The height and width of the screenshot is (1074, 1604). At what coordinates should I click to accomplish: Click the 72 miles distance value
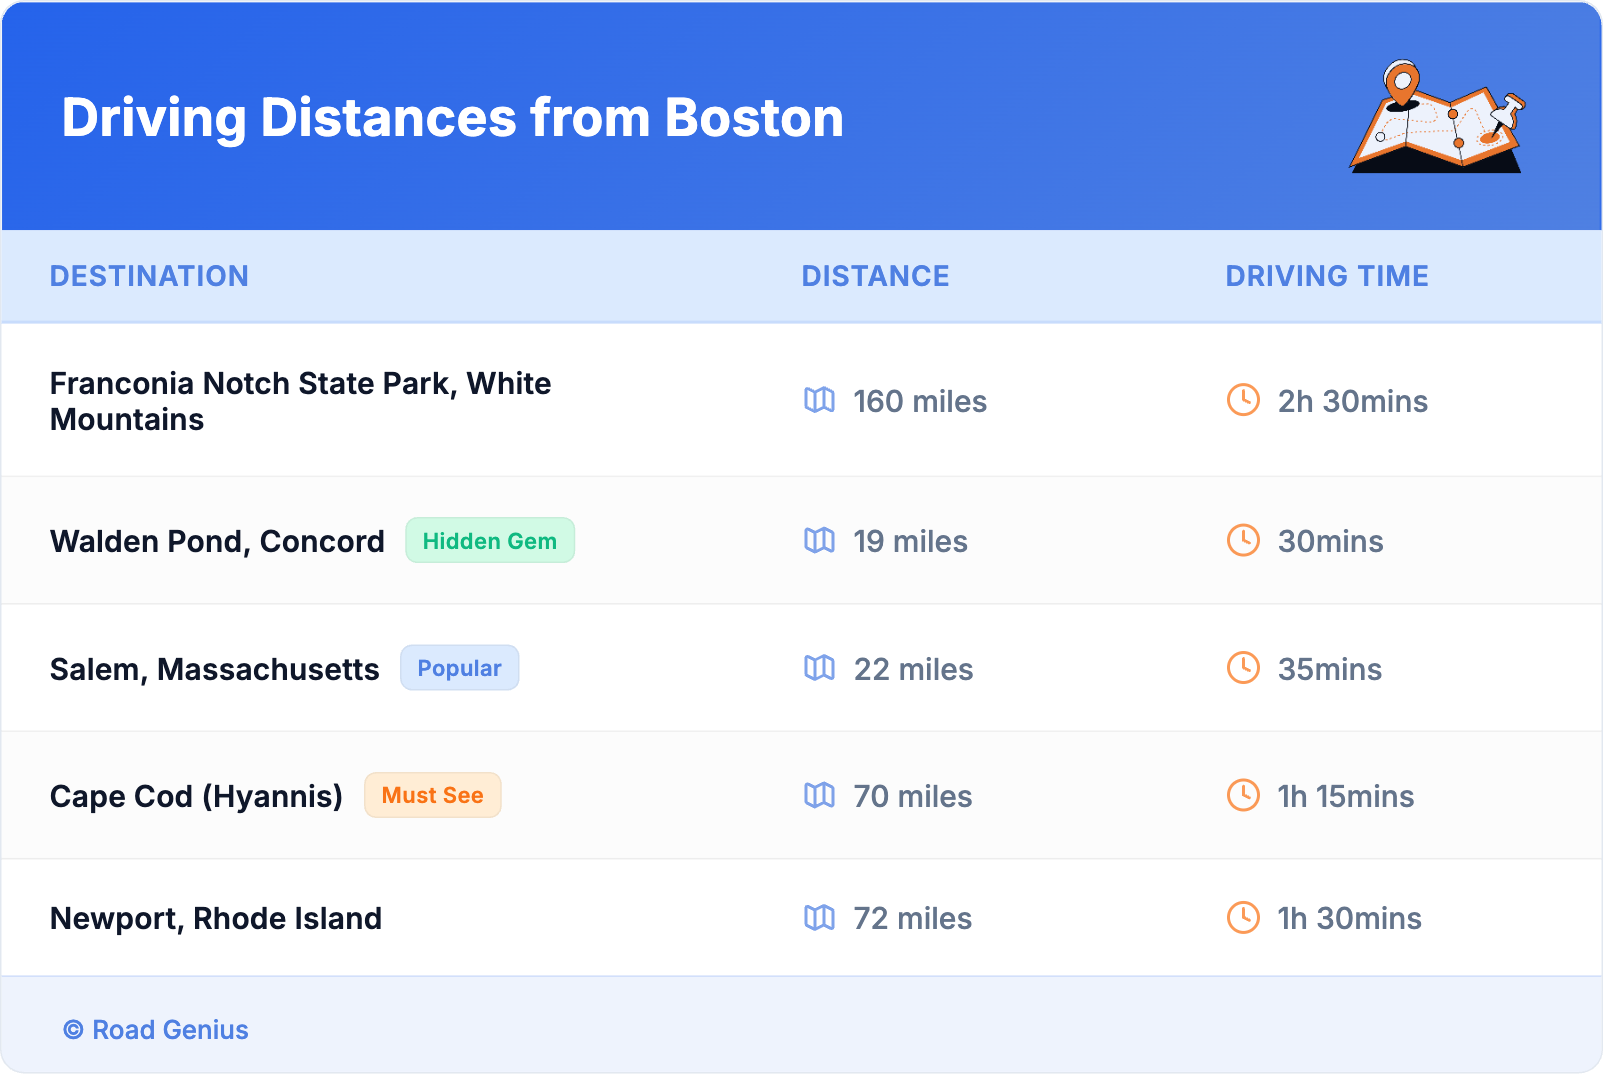[912, 918]
